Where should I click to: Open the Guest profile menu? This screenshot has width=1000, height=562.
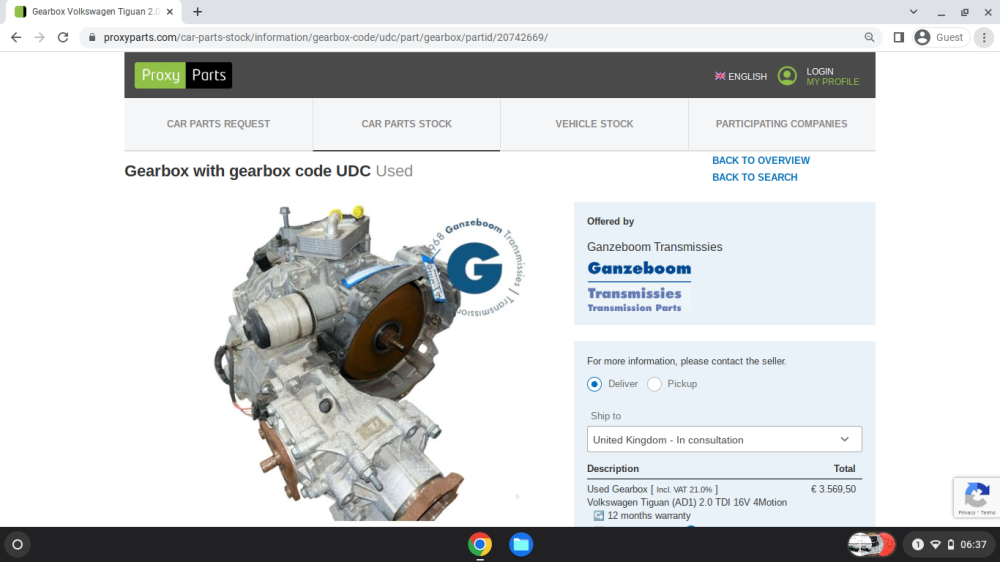(x=939, y=38)
